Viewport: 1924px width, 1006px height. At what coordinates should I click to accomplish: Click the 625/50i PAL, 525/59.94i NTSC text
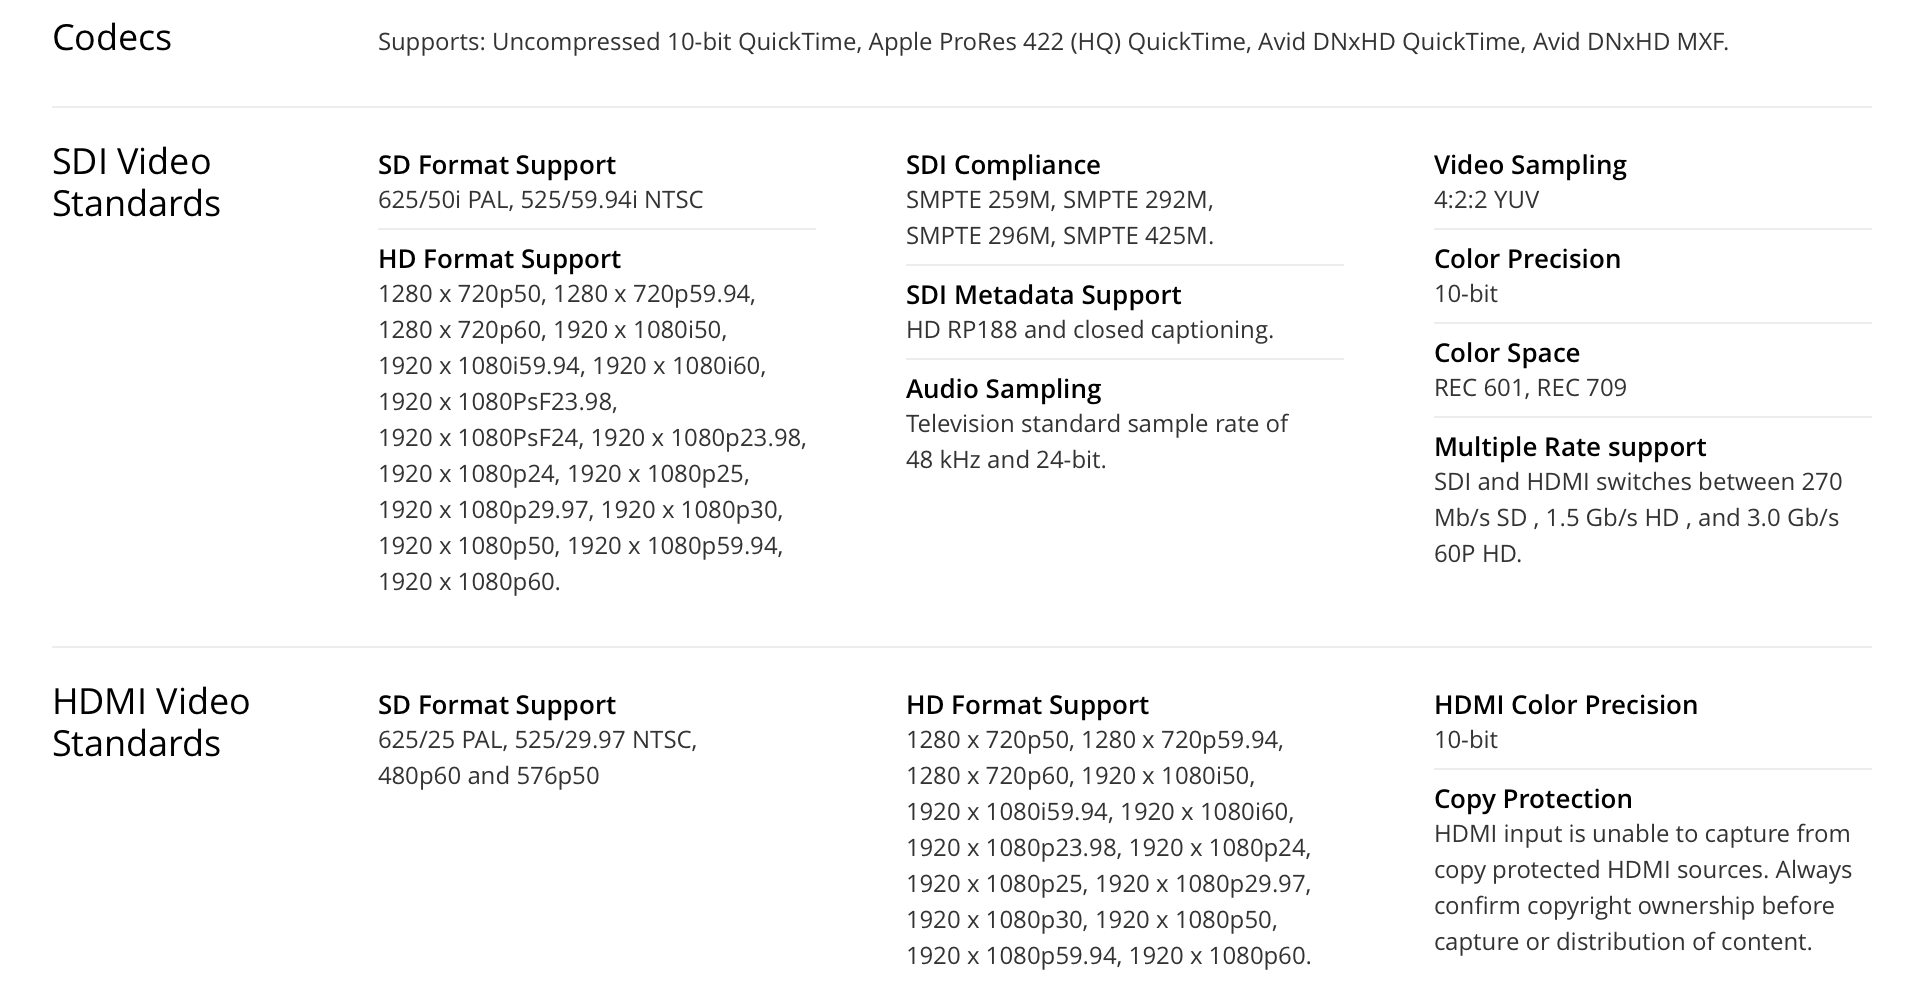coord(540,200)
